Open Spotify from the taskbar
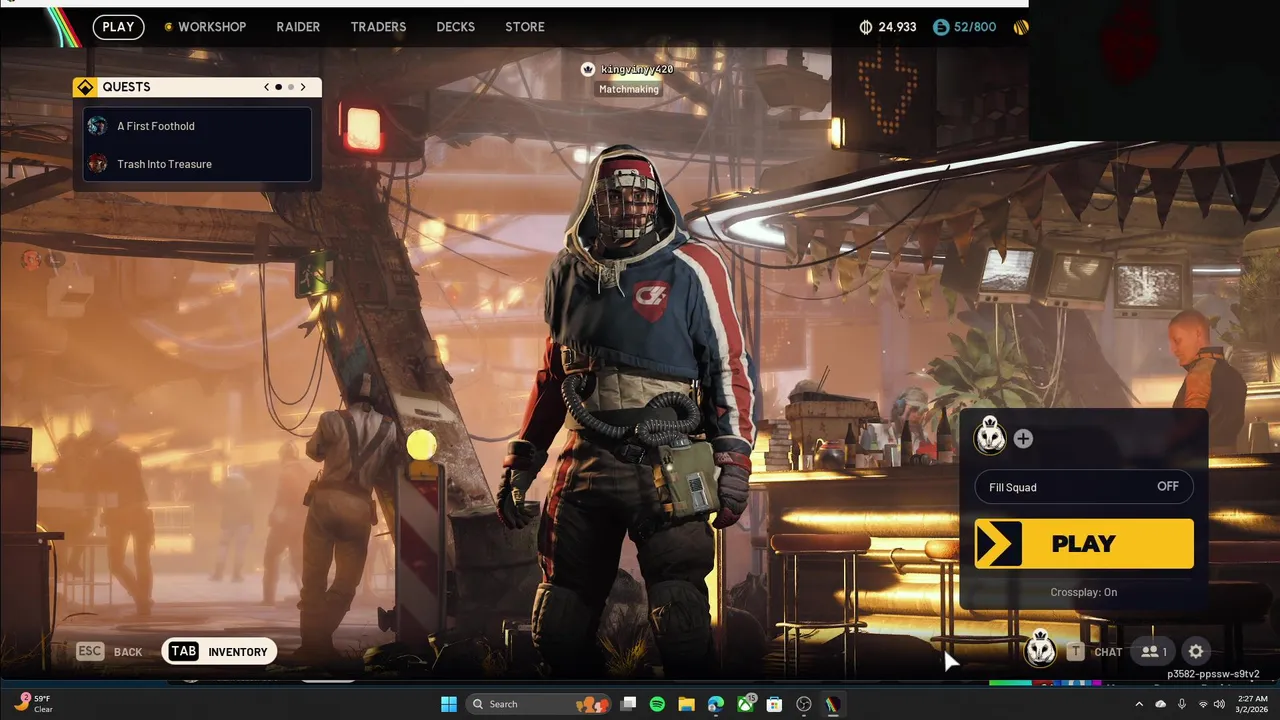Viewport: 1280px width, 720px height. point(657,704)
